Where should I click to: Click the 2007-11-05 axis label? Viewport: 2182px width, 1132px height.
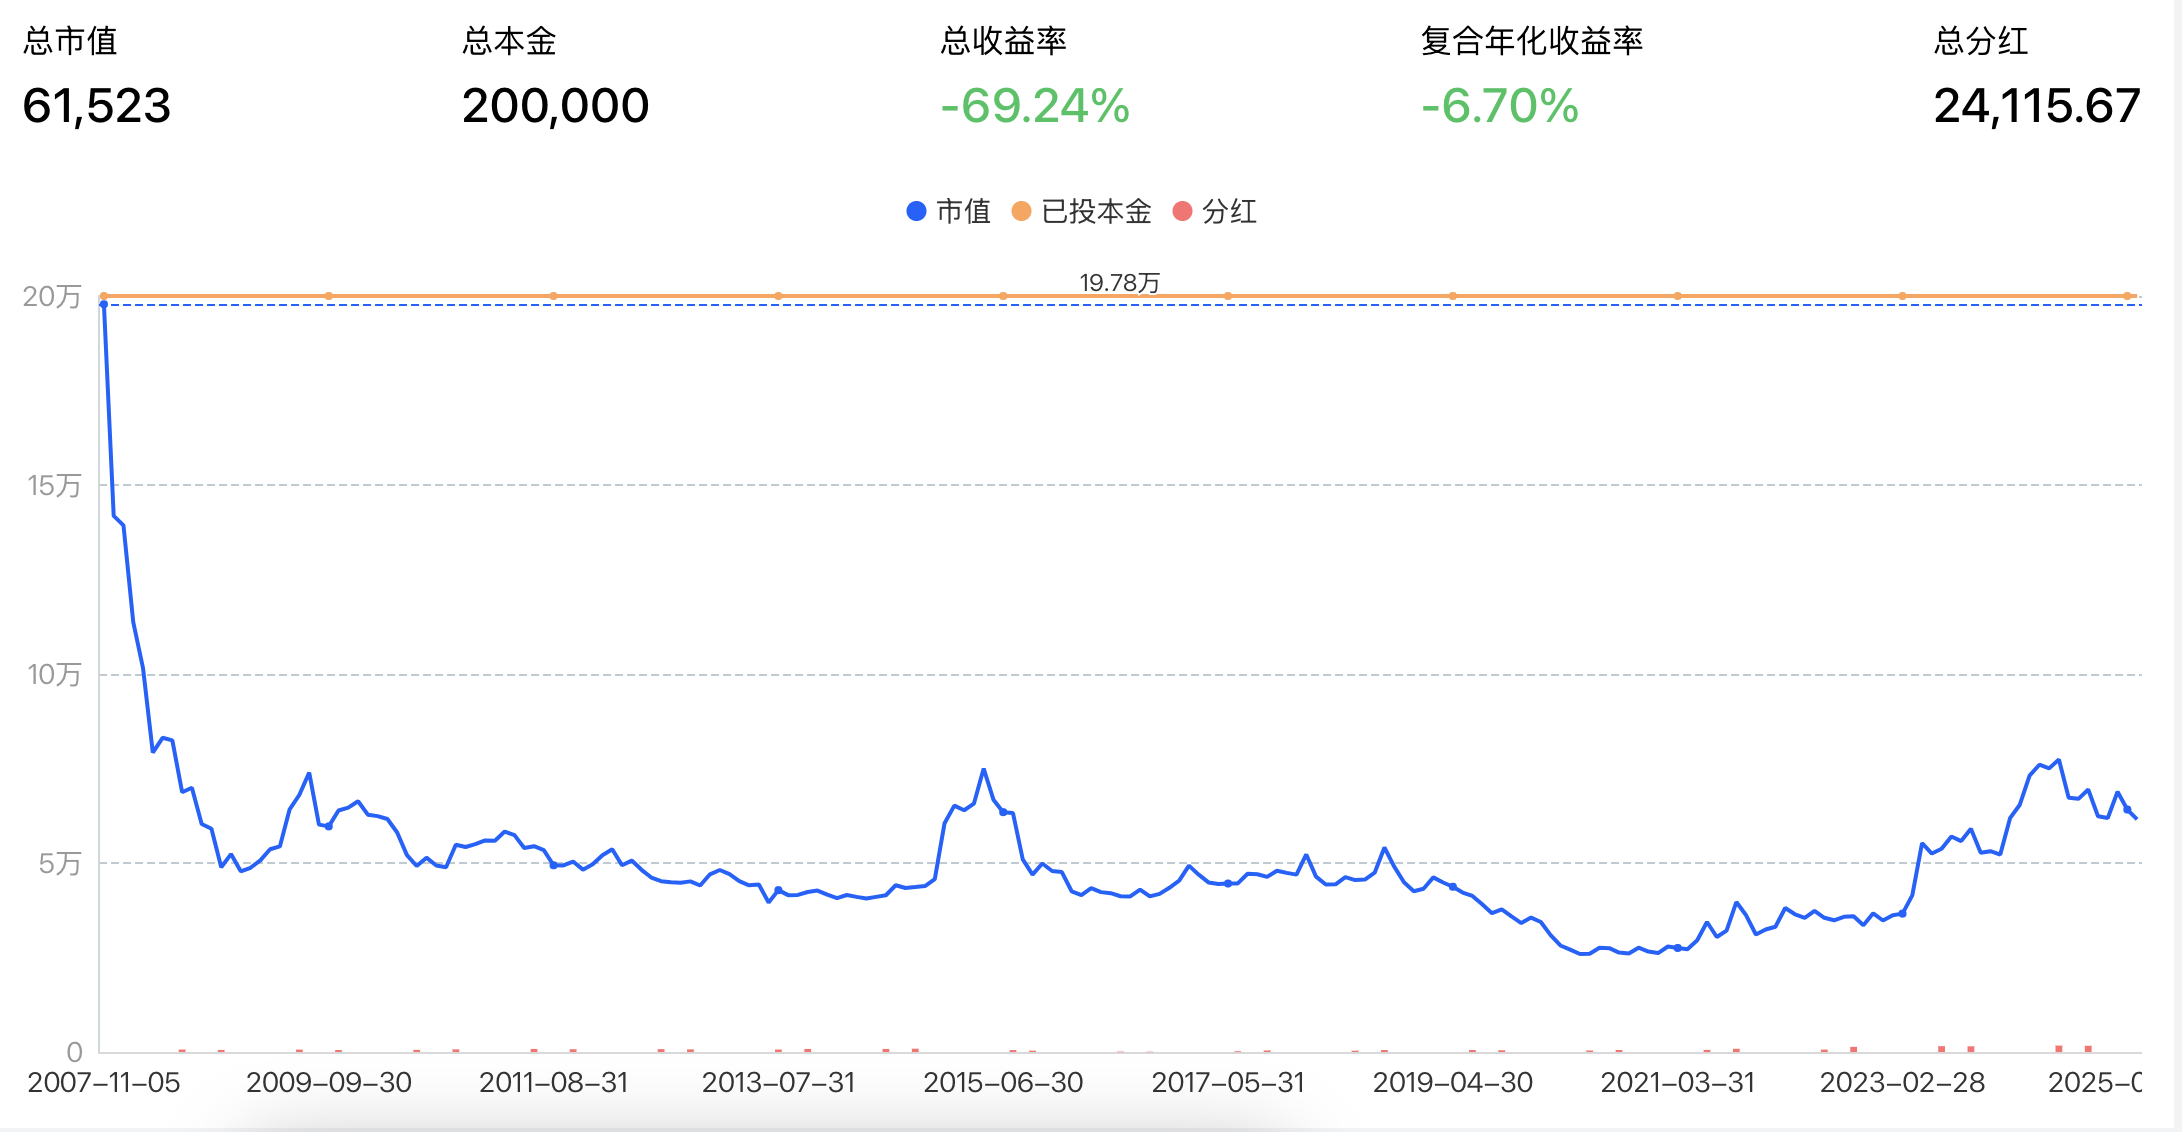coord(103,1082)
